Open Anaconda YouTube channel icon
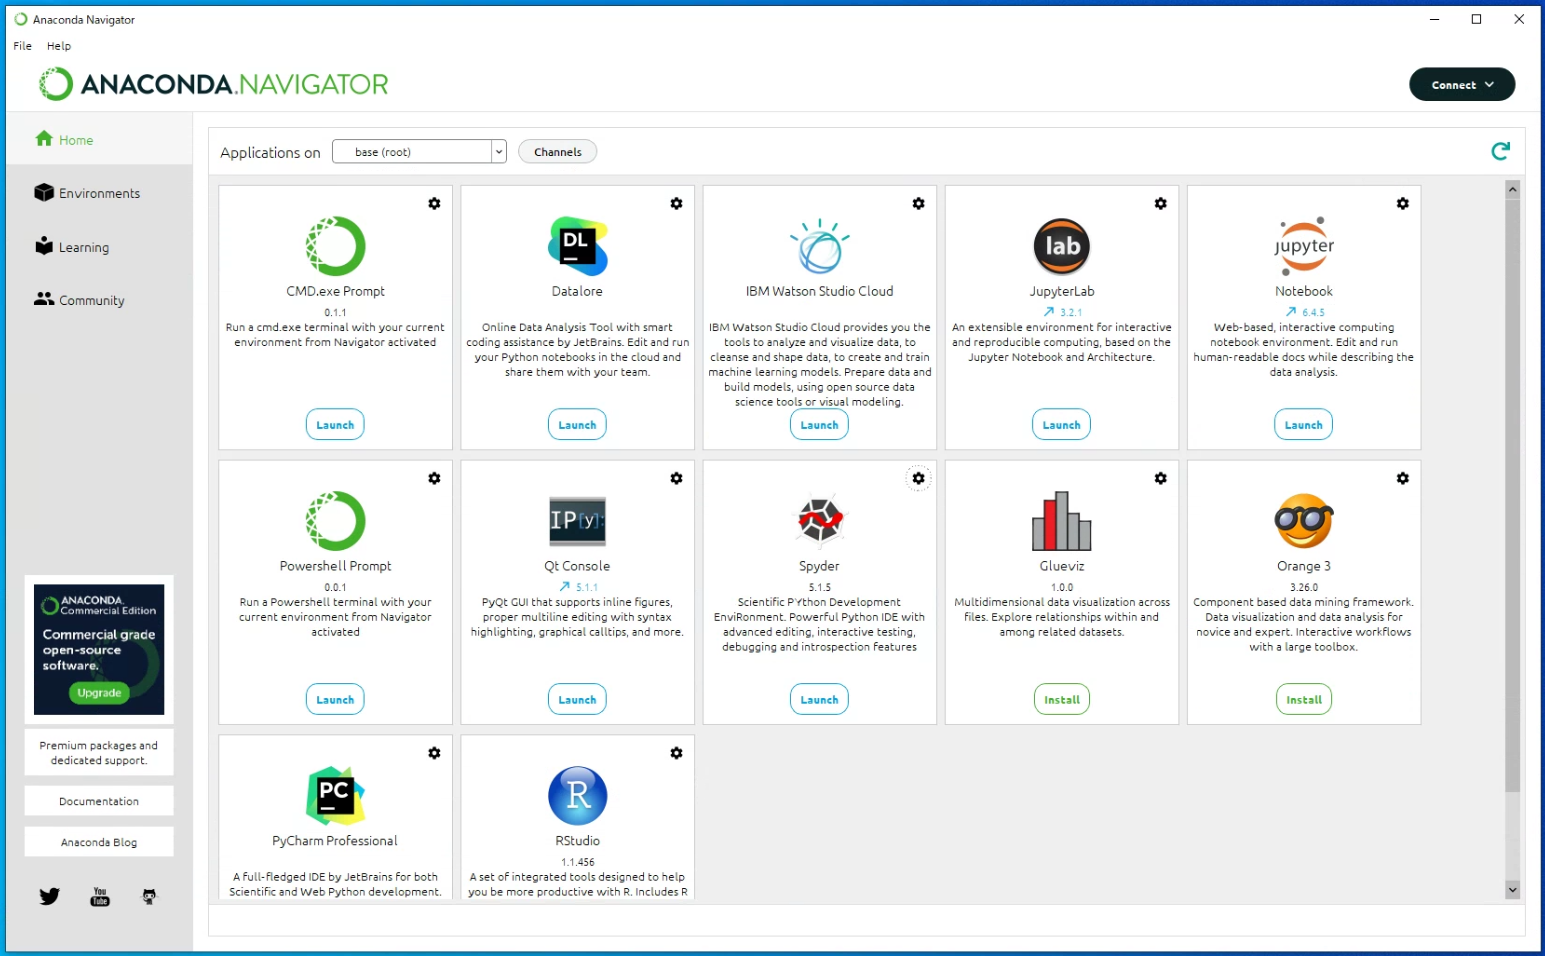 pyautogui.click(x=100, y=896)
